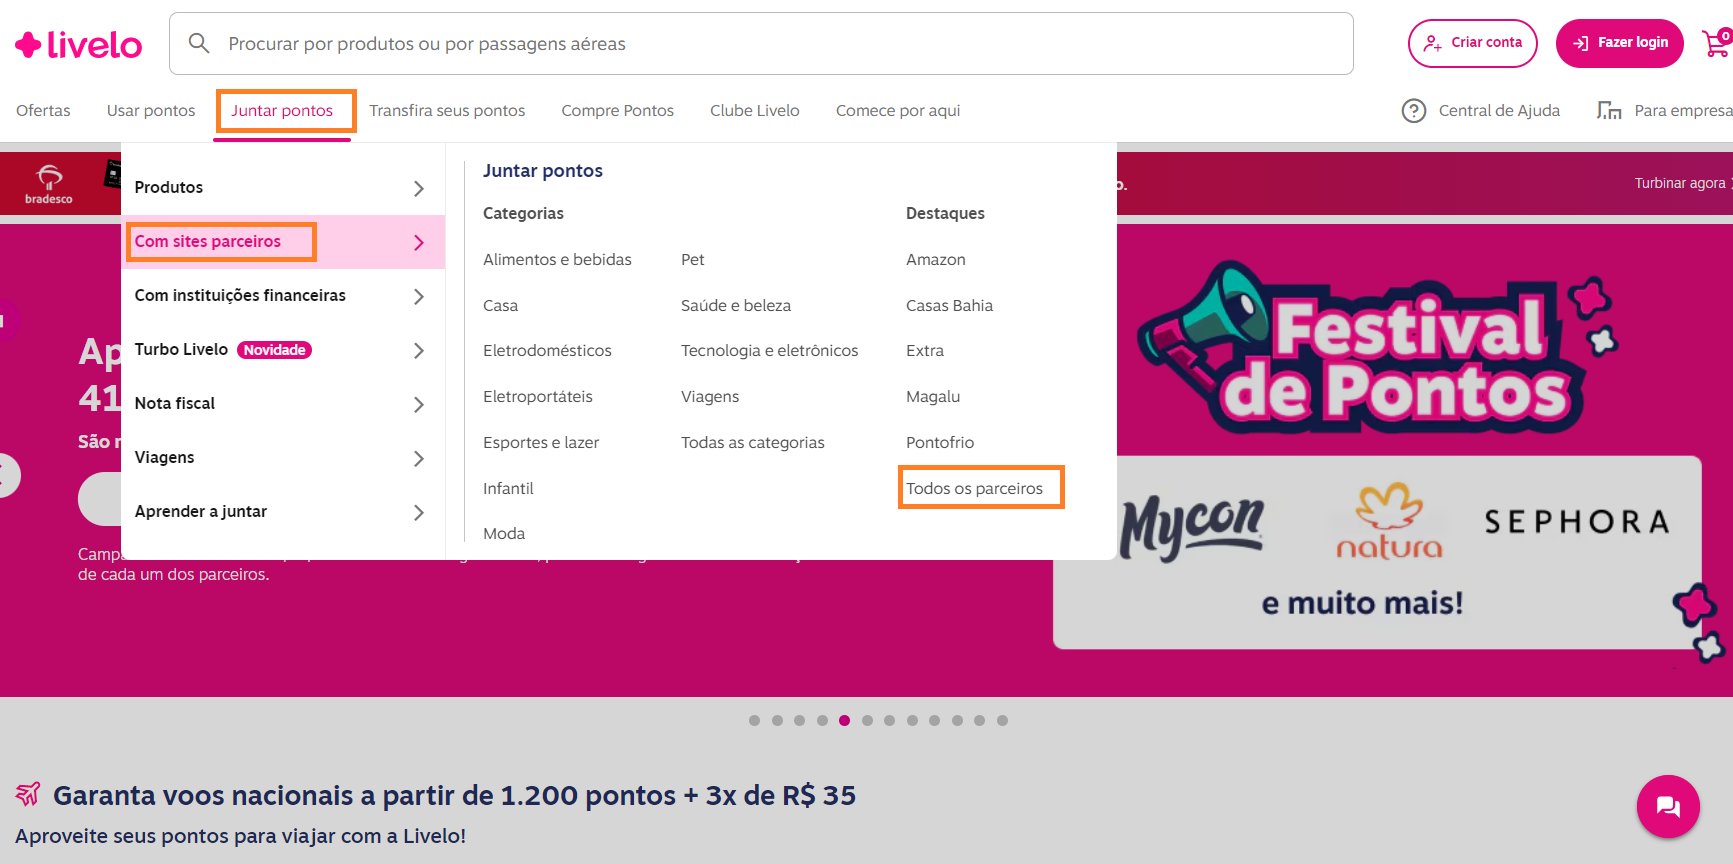Open Viagens category link
Viewport: 1733px width, 864px height.
click(x=710, y=396)
